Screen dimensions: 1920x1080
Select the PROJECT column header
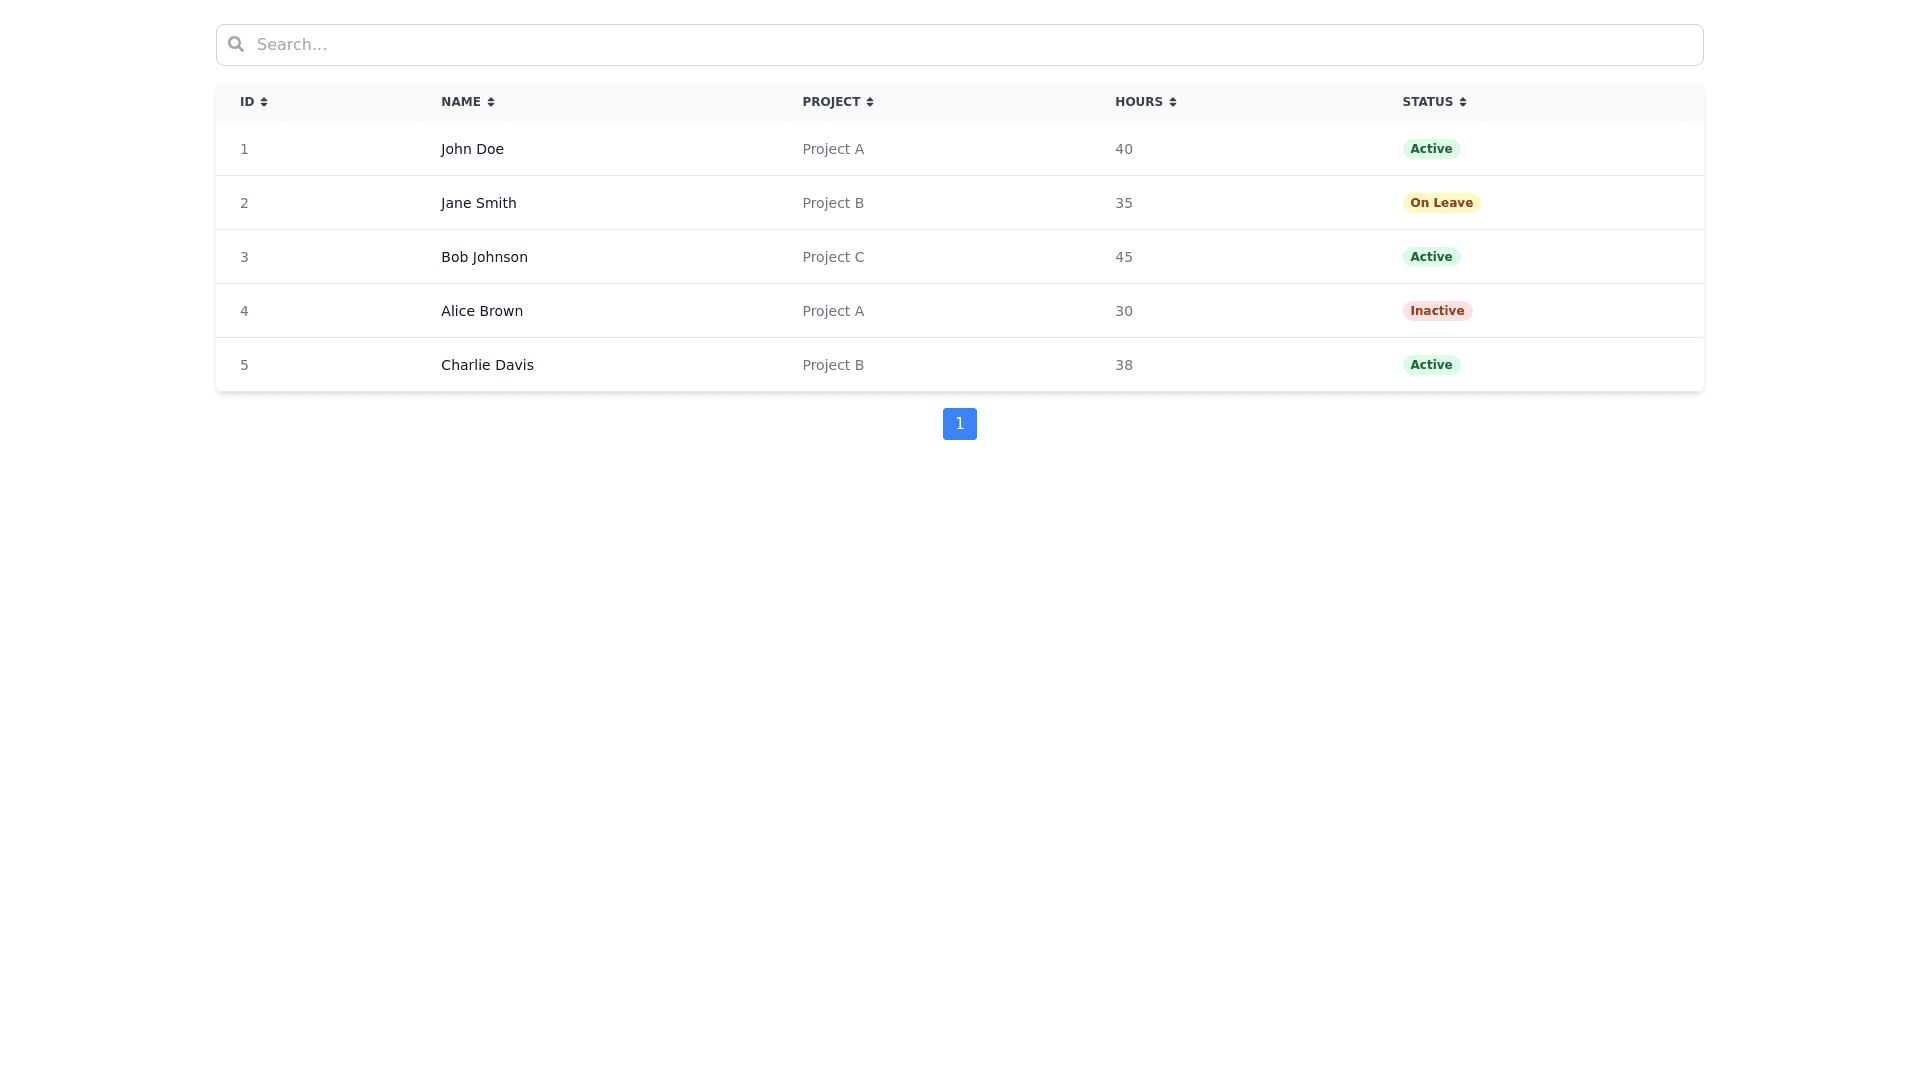click(830, 101)
